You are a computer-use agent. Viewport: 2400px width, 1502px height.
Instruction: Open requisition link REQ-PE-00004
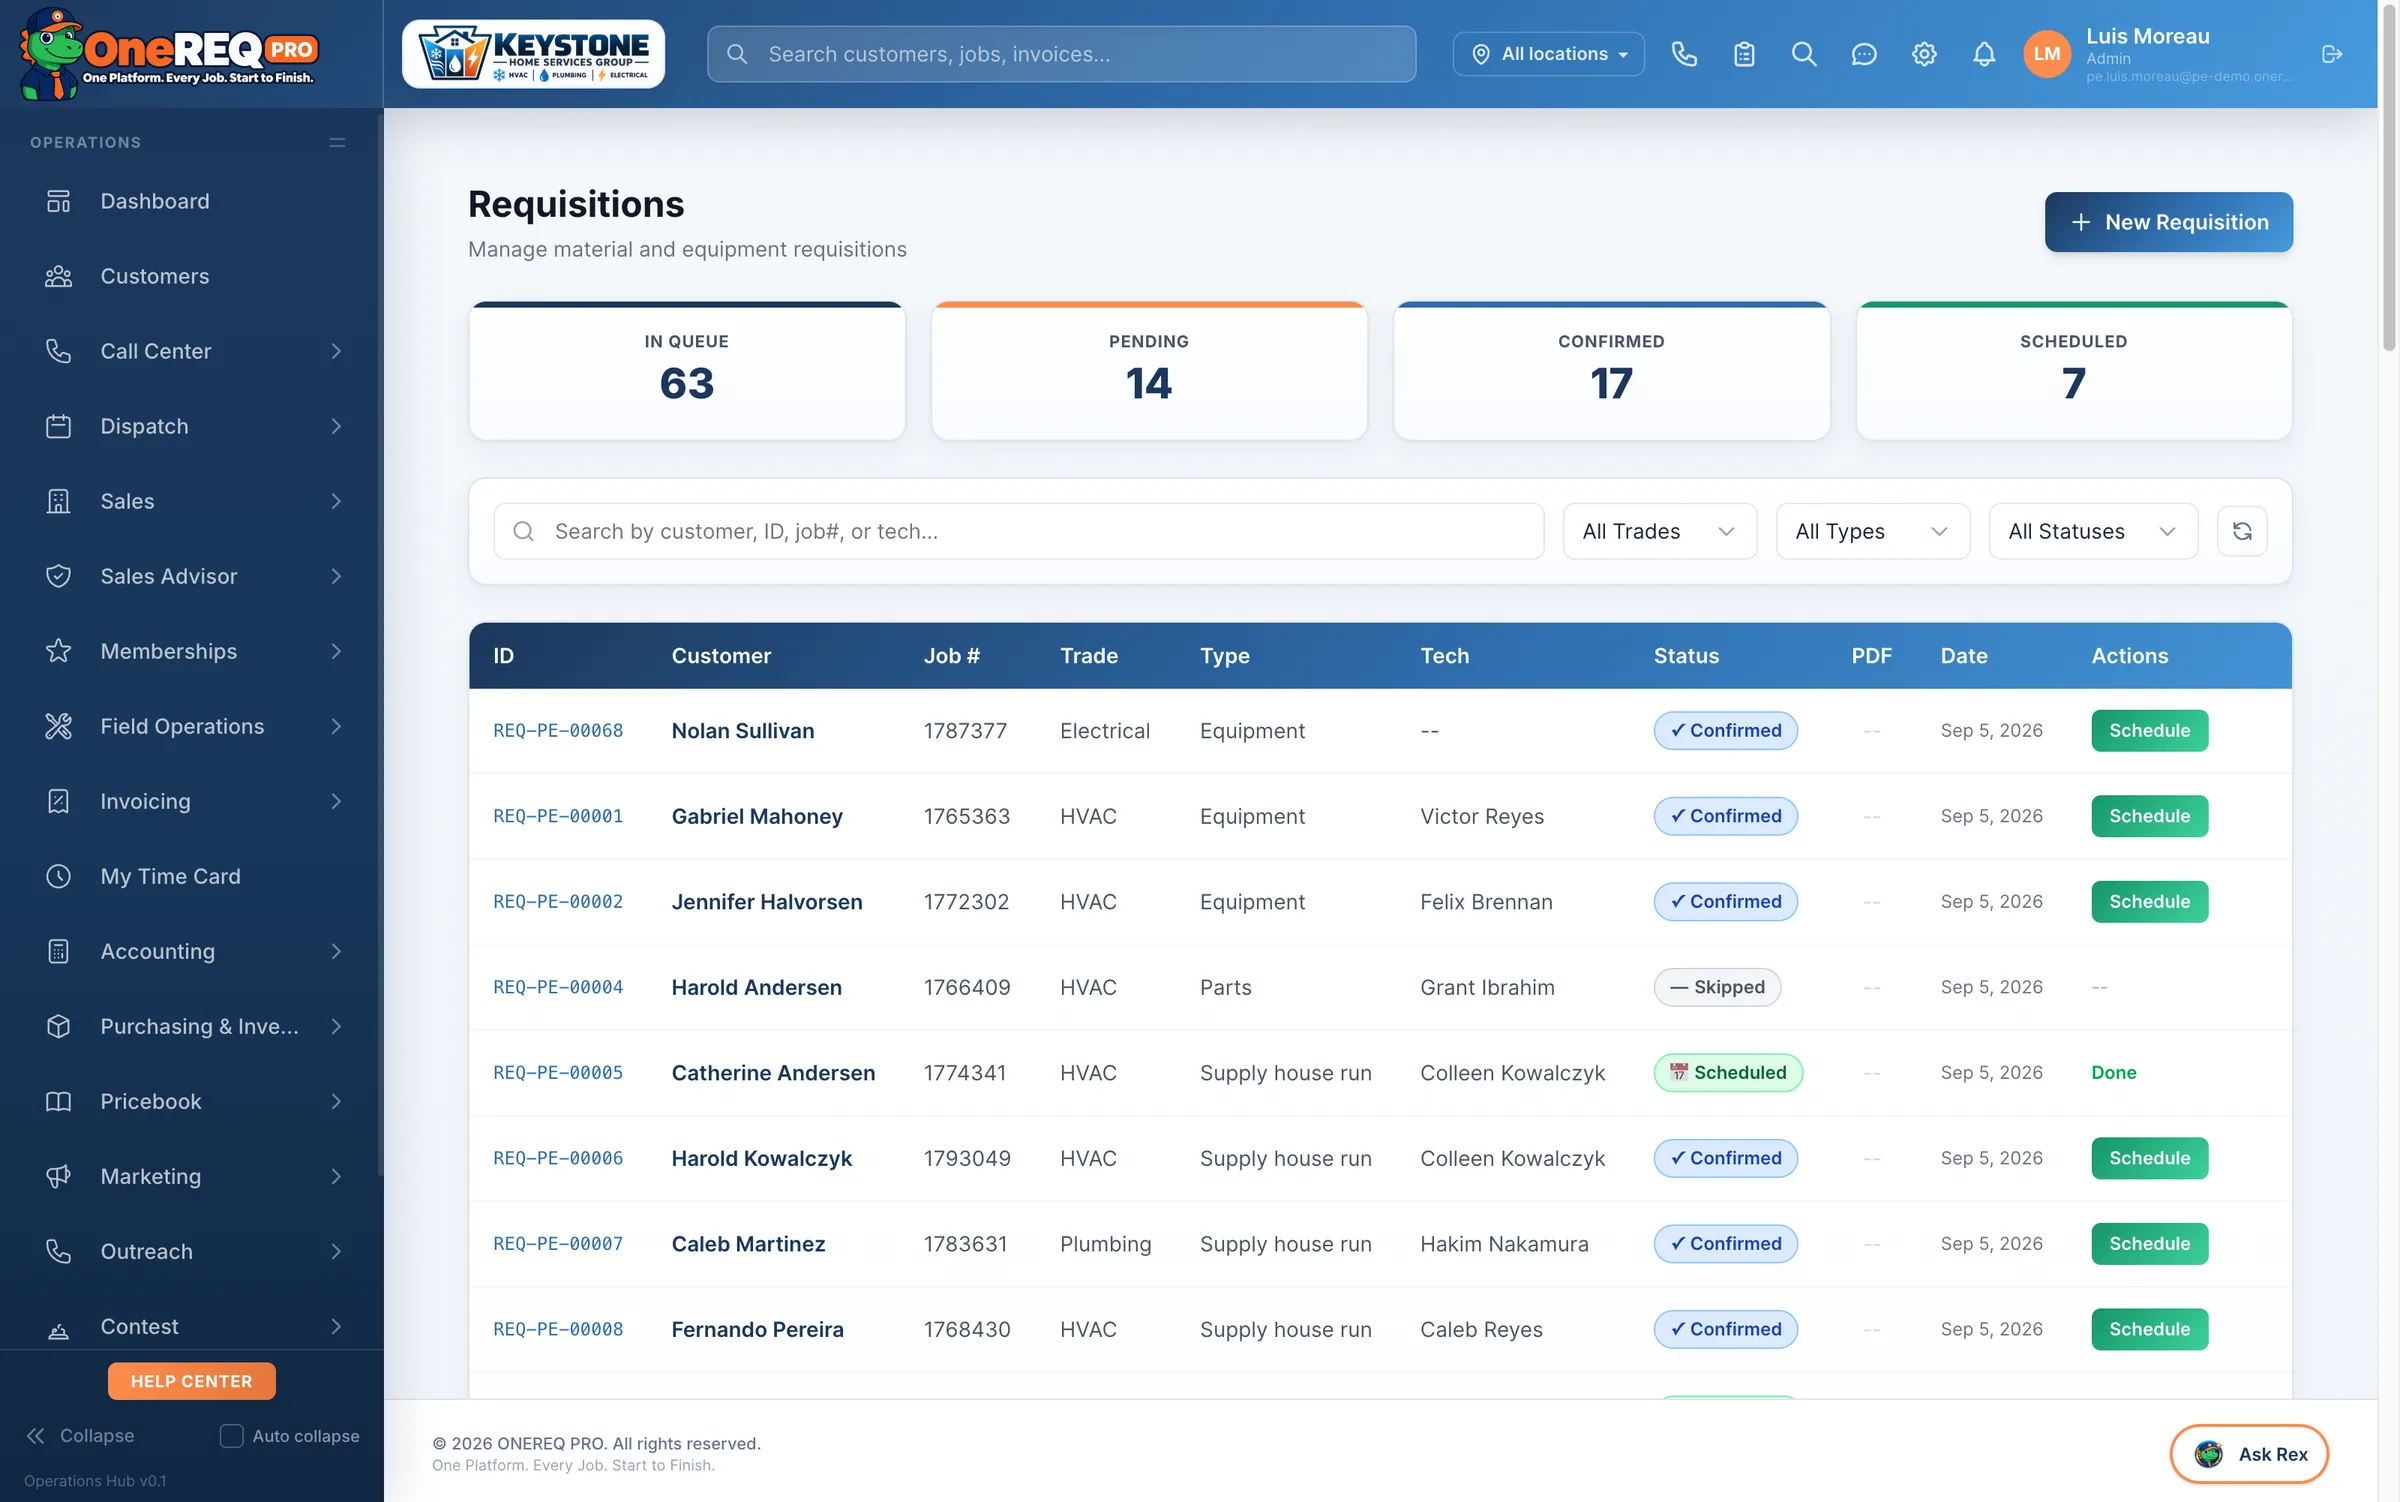pos(558,986)
